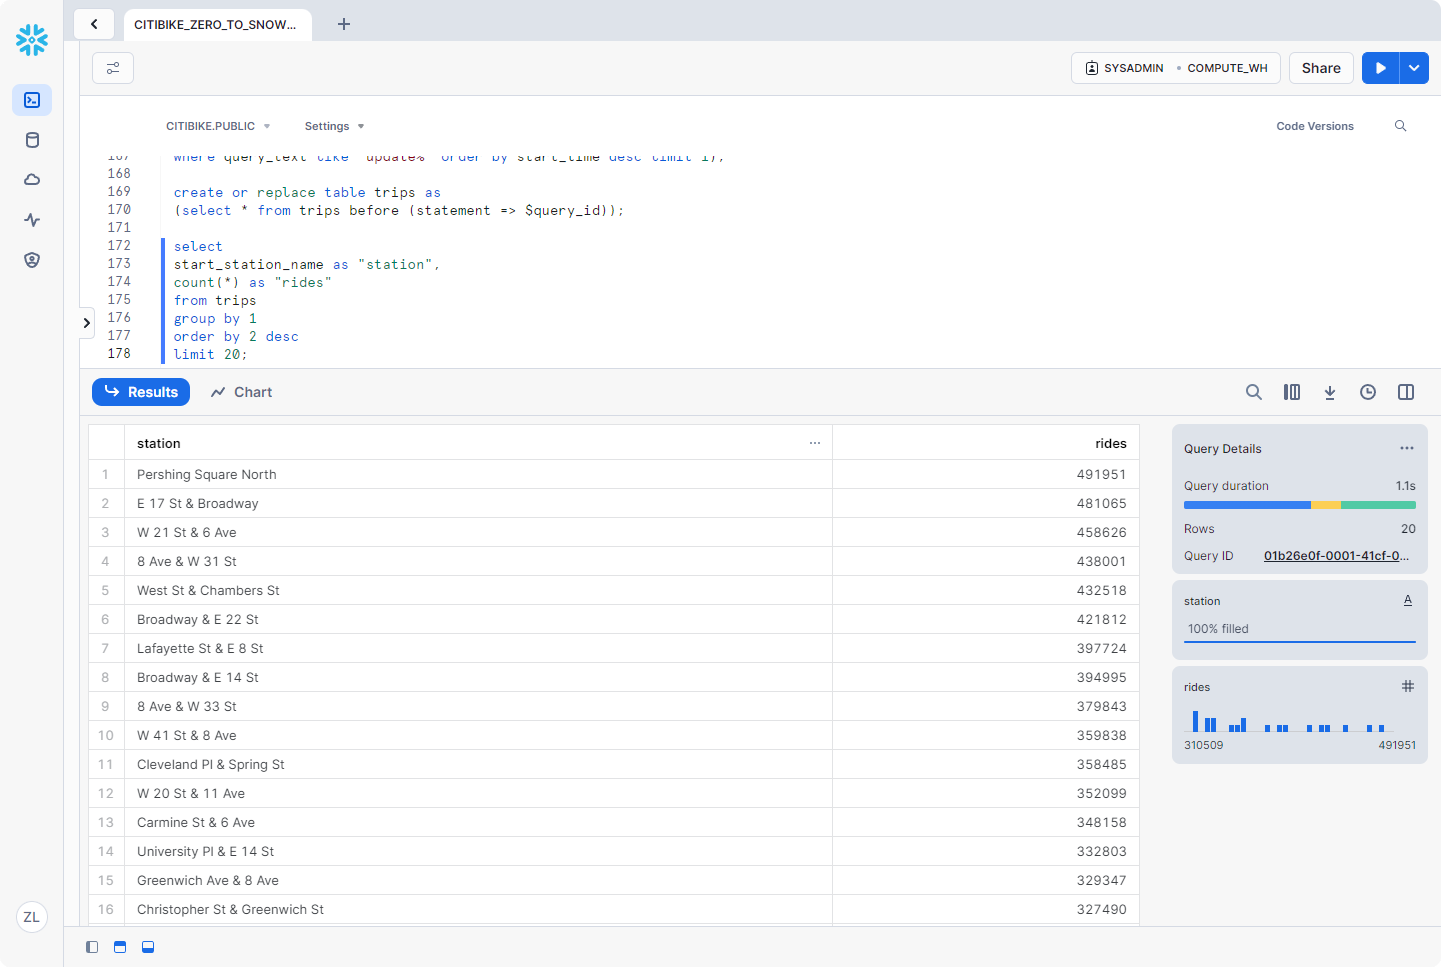Toggle the query details side panel
The height and width of the screenshot is (967, 1441).
pyautogui.click(x=1406, y=392)
